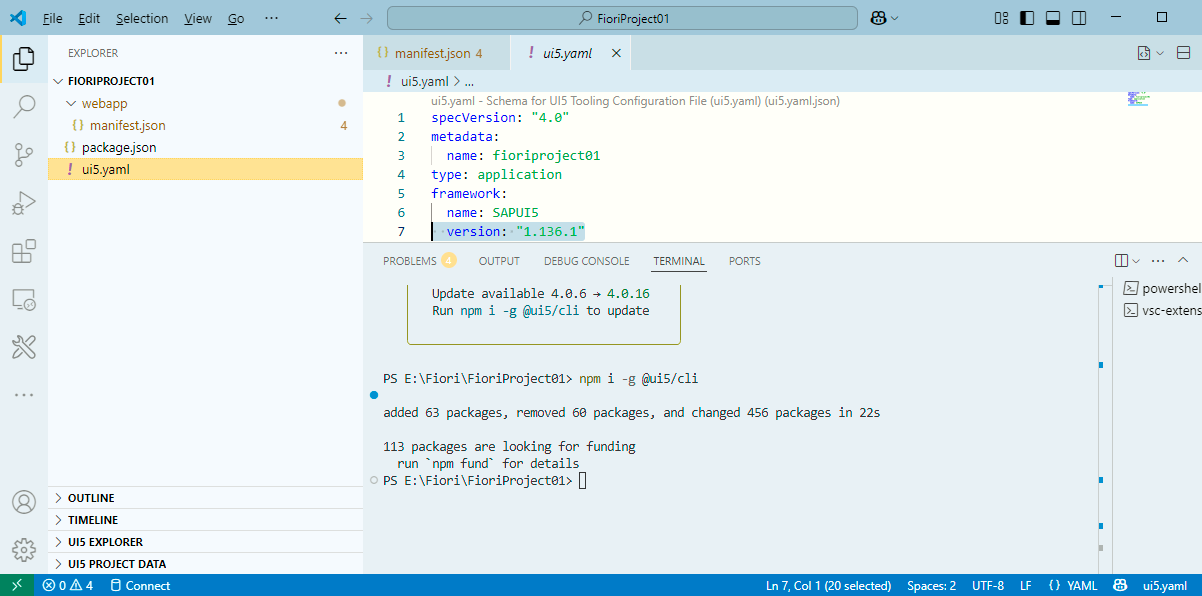Toggle the Primary Side Bar visibility
The width and height of the screenshot is (1202, 596).
1027,18
